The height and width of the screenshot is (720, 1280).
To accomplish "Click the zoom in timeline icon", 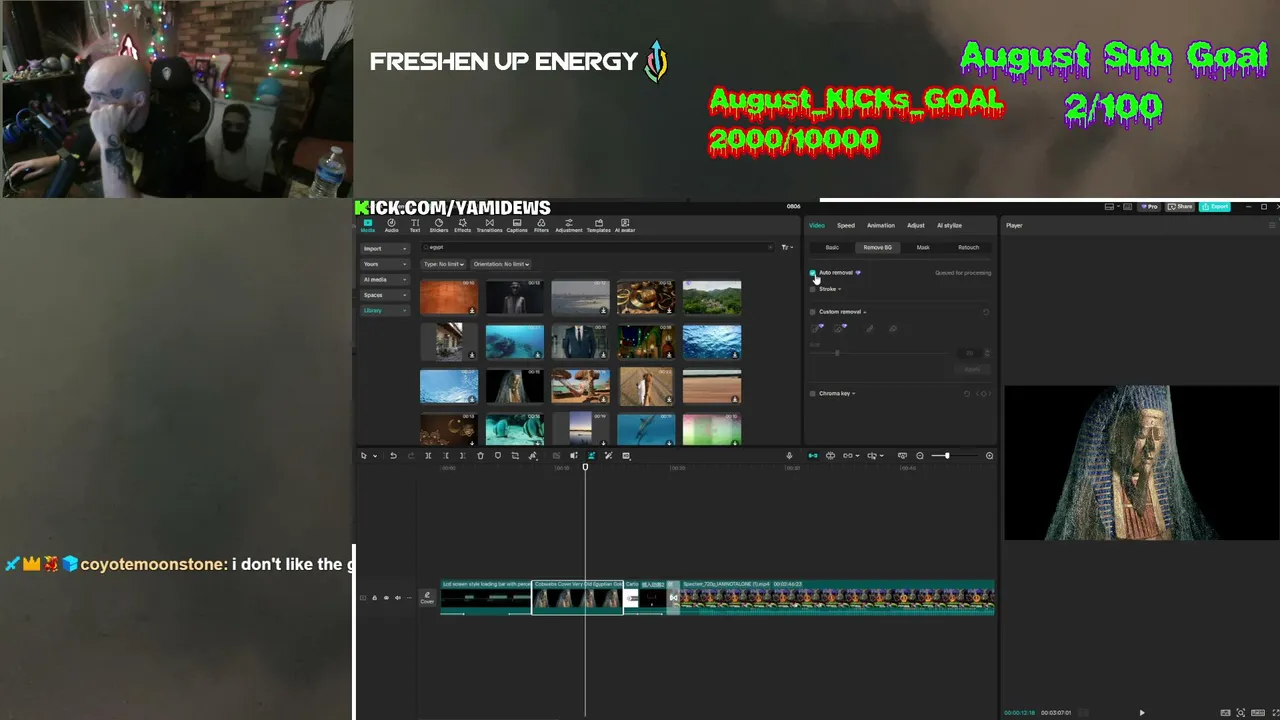I will pos(989,456).
